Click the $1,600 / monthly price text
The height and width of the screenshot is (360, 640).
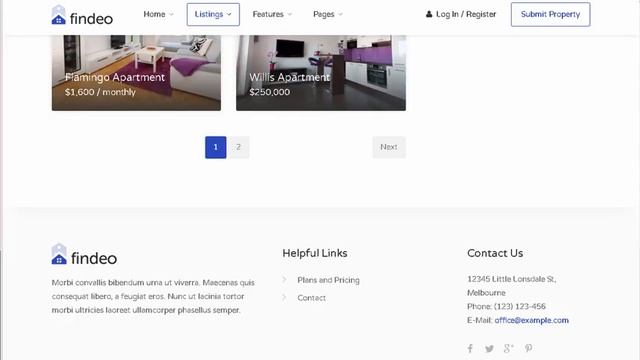click(x=100, y=92)
